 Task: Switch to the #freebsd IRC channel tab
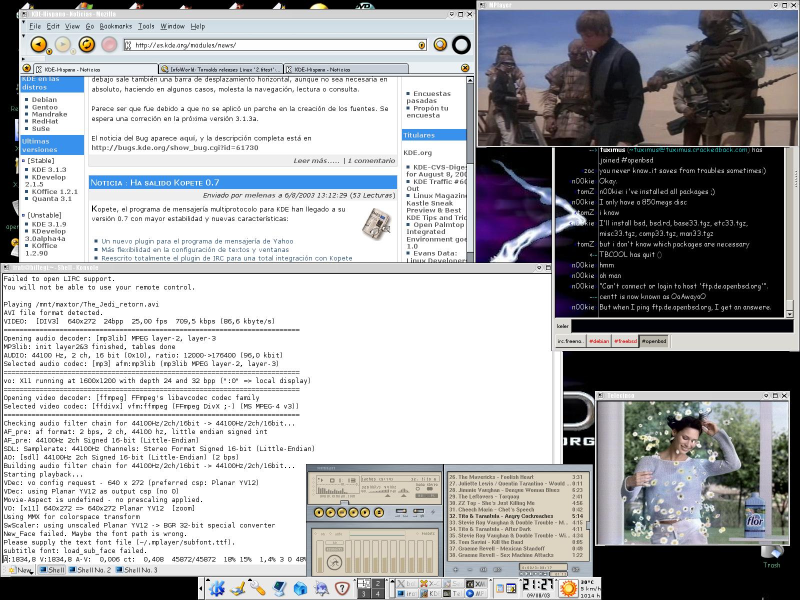[x=625, y=341]
